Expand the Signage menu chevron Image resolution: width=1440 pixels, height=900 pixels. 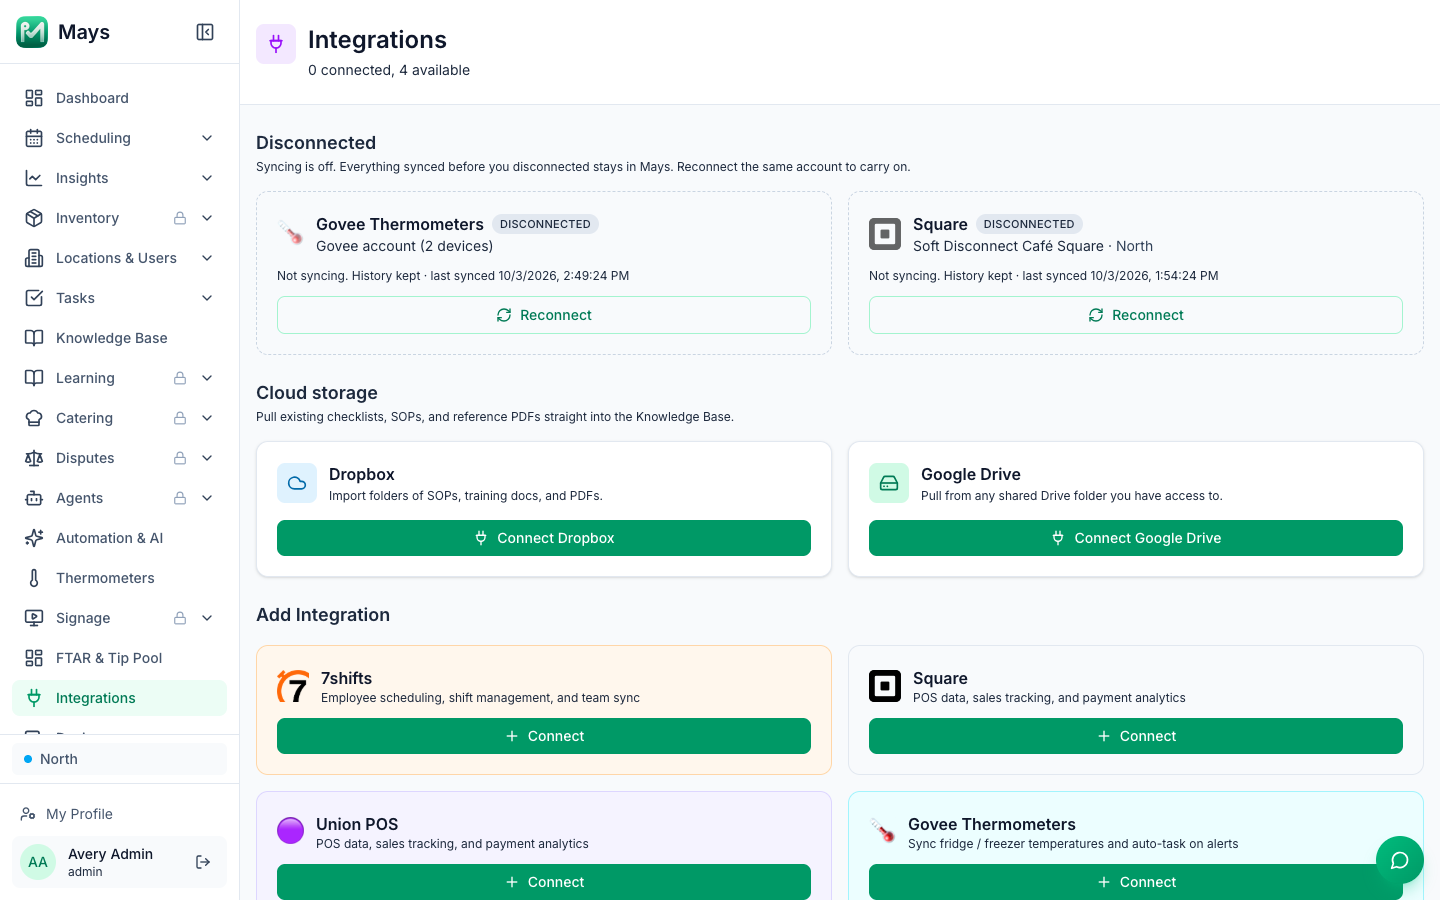[x=207, y=618]
